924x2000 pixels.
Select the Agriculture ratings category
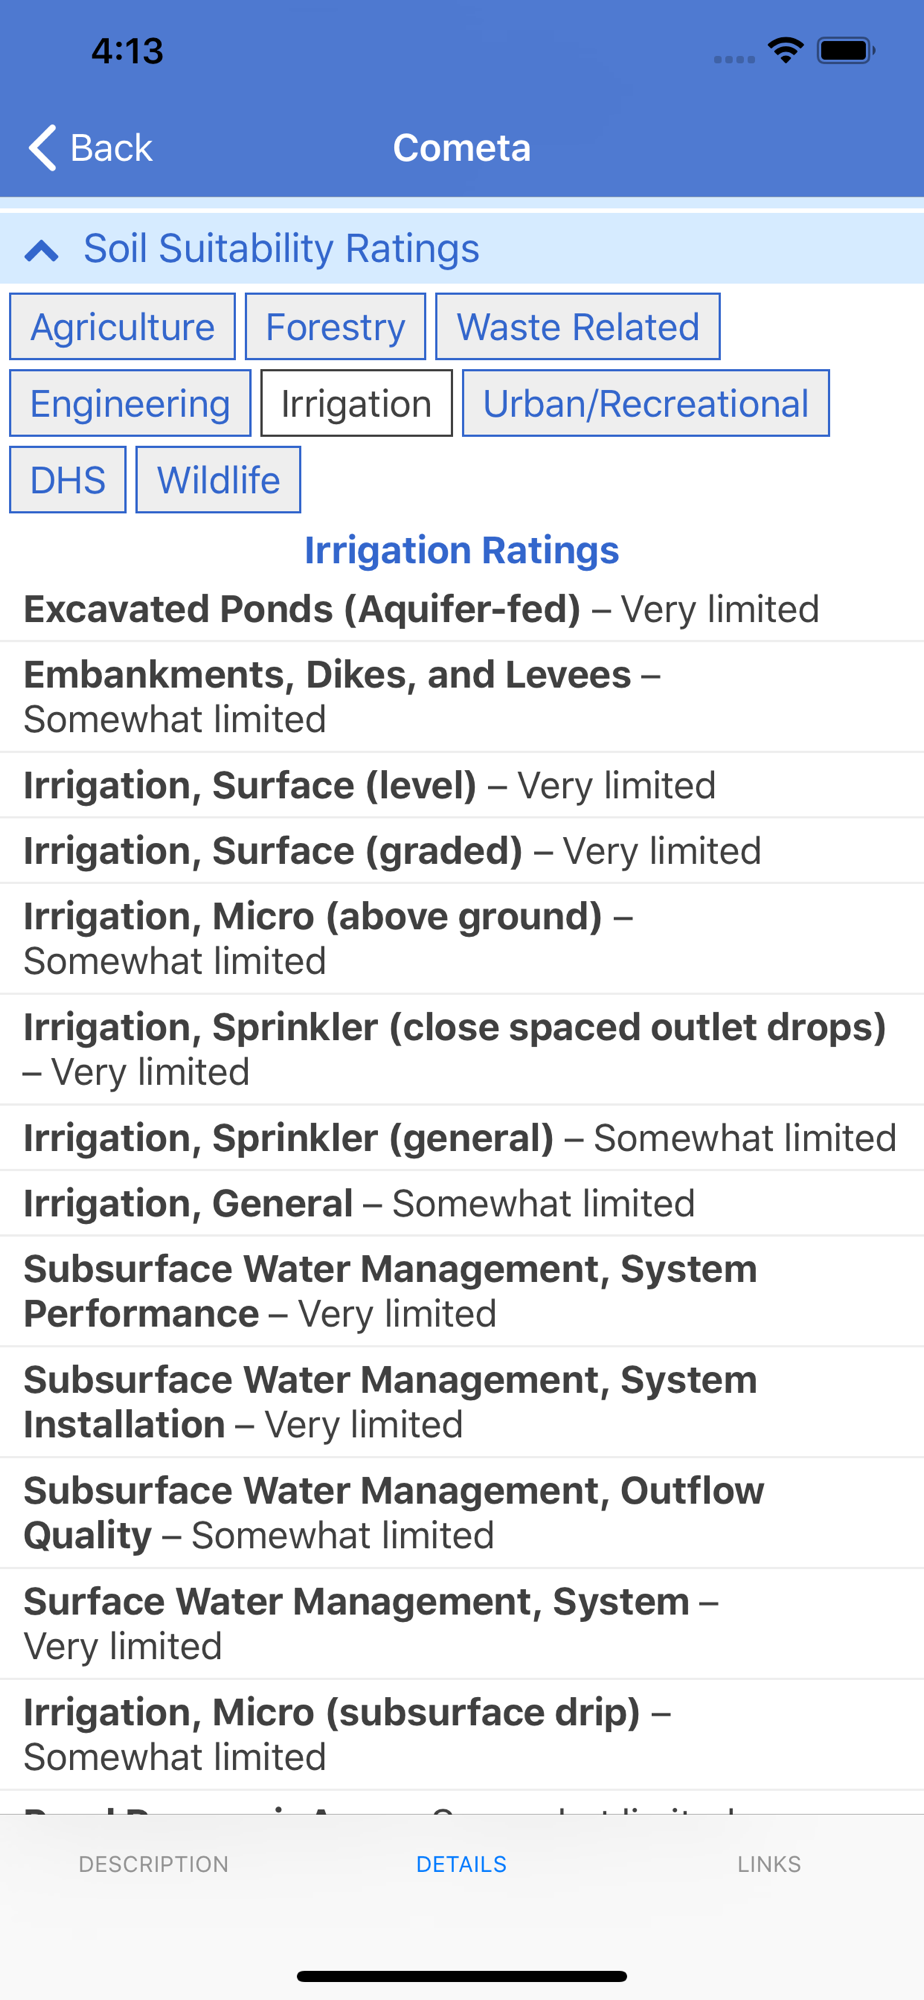[x=122, y=327]
